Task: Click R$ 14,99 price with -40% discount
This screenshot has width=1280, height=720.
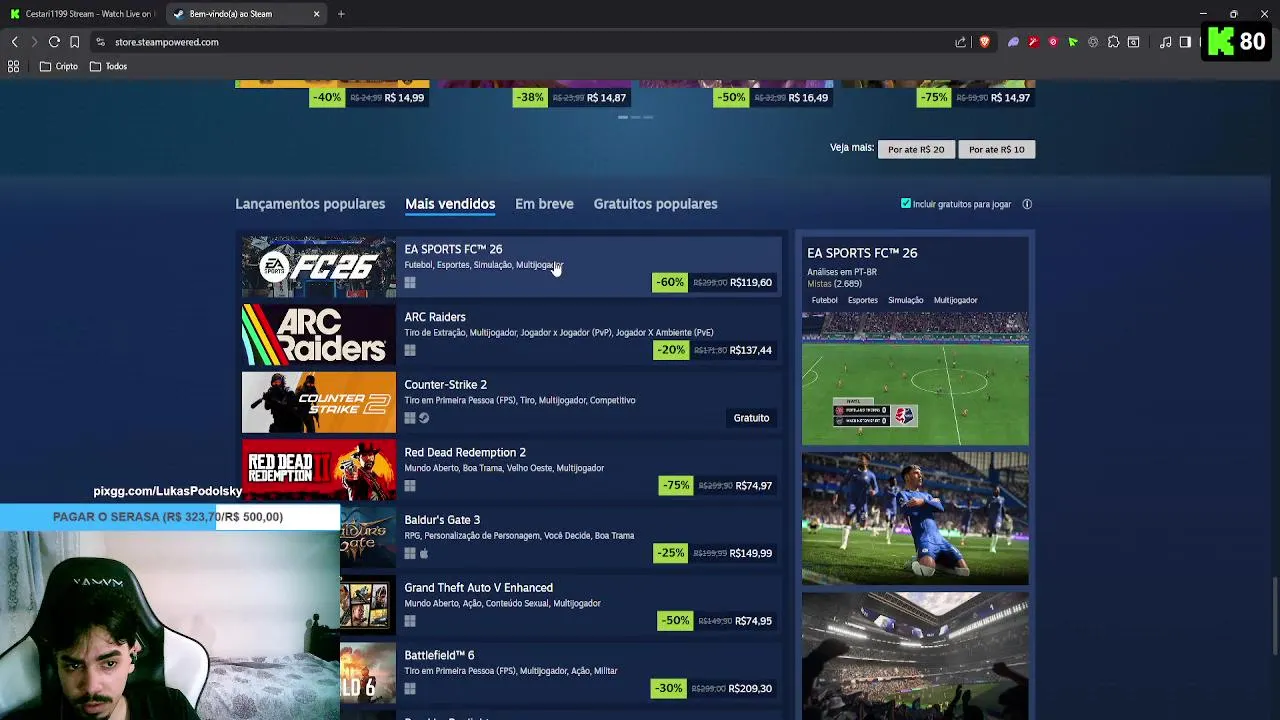Action: pos(405,98)
